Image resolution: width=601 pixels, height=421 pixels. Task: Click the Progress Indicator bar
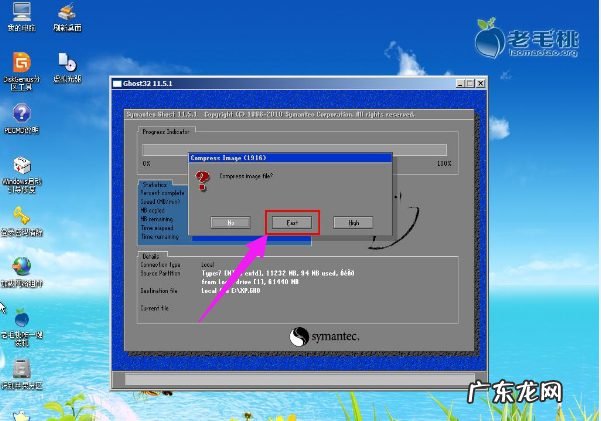click(x=294, y=150)
